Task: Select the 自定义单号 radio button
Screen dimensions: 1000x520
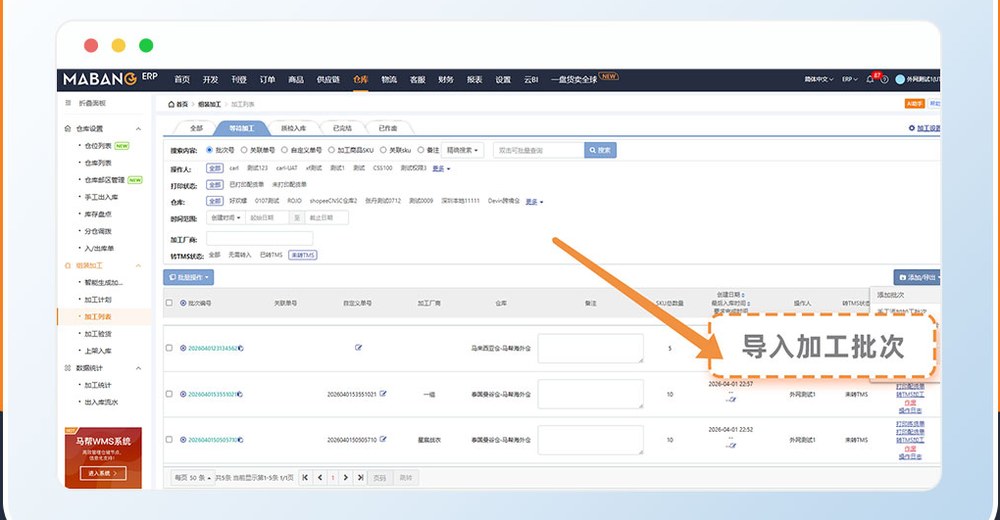Action: tap(284, 150)
